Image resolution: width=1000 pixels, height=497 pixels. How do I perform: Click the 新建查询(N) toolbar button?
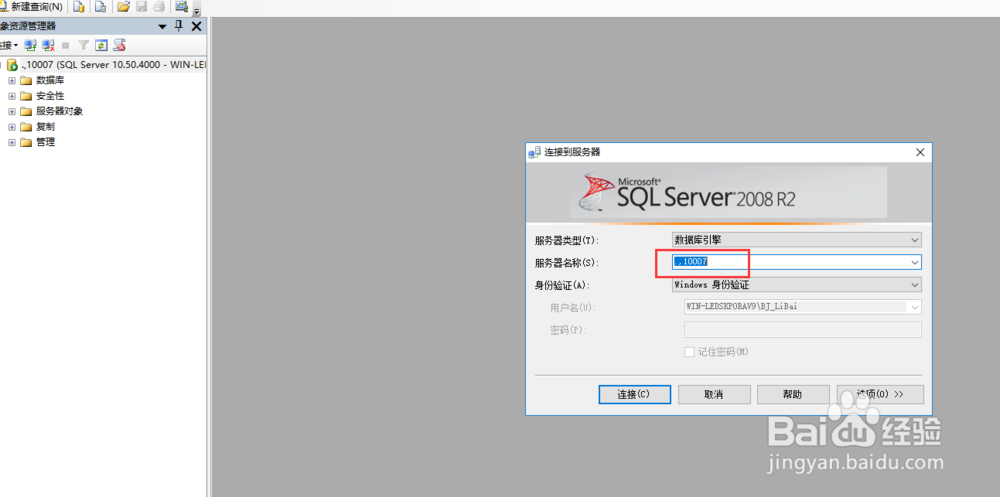[x=32, y=7]
